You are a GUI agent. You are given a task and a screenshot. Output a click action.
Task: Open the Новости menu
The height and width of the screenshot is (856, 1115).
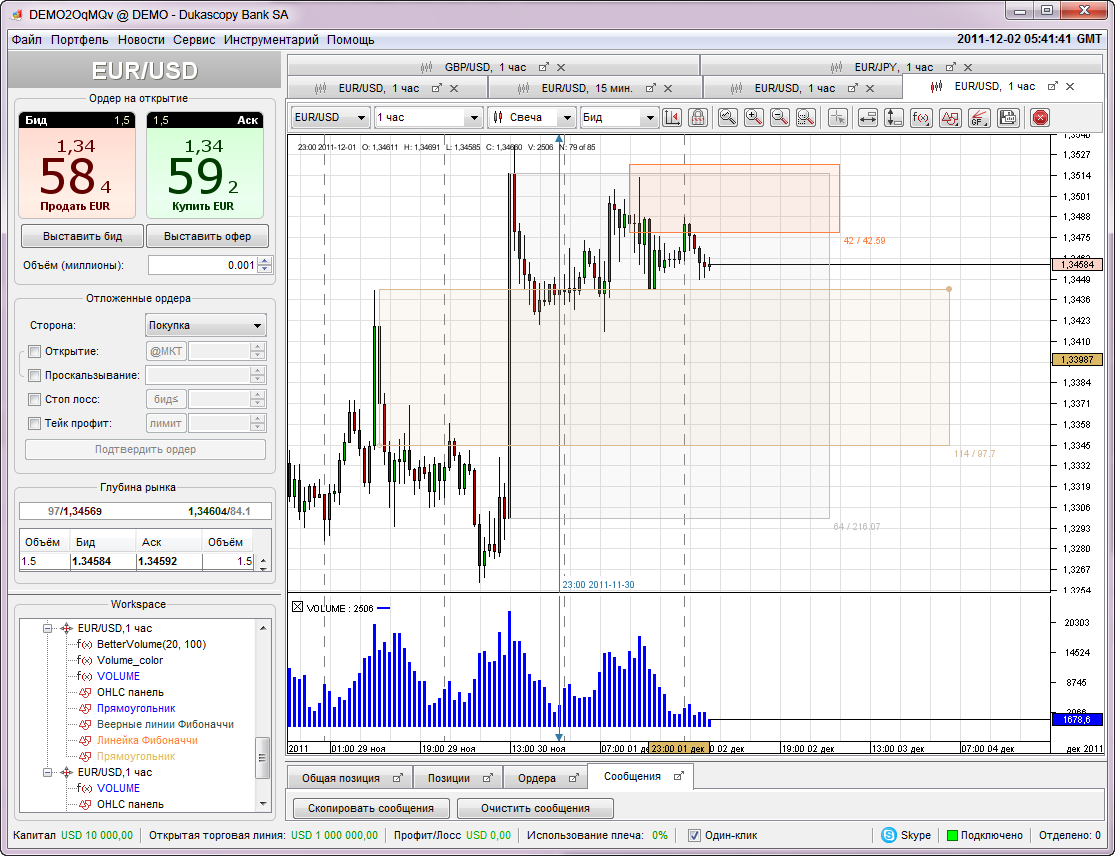pyautogui.click(x=141, y=40)
